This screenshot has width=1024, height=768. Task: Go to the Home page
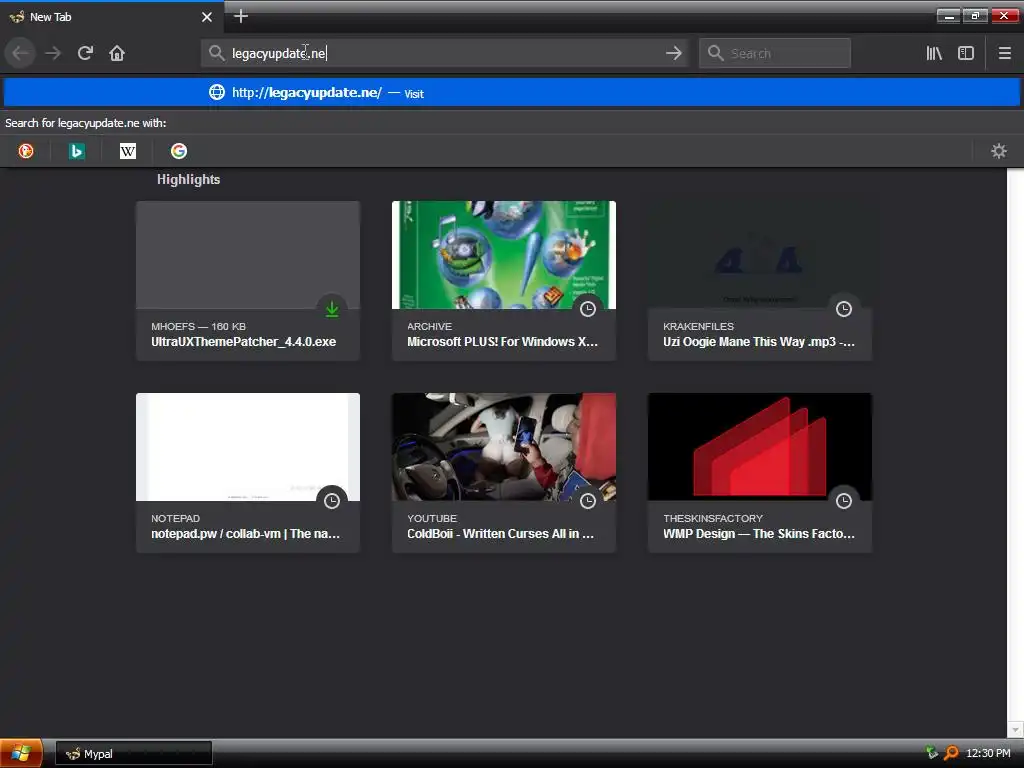coord(117,53)
